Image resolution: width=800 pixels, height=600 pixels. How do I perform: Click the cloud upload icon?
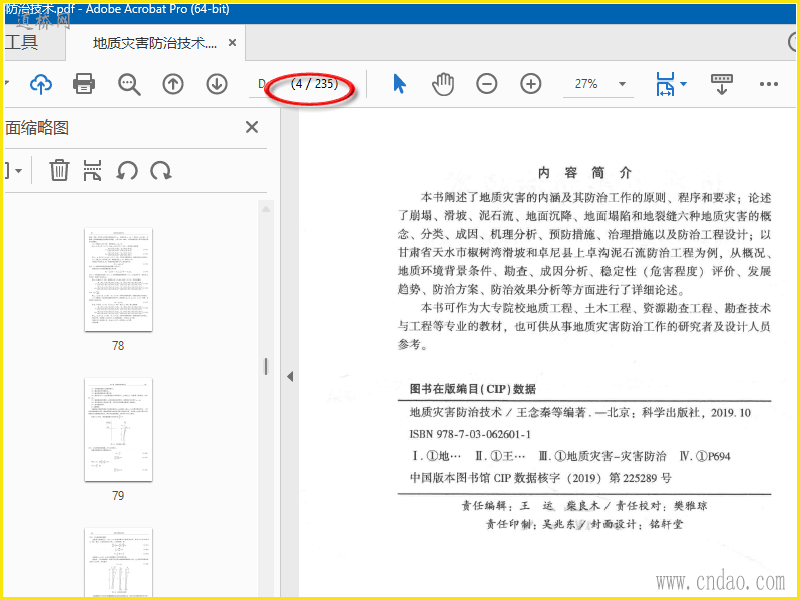tap(41, 84)
